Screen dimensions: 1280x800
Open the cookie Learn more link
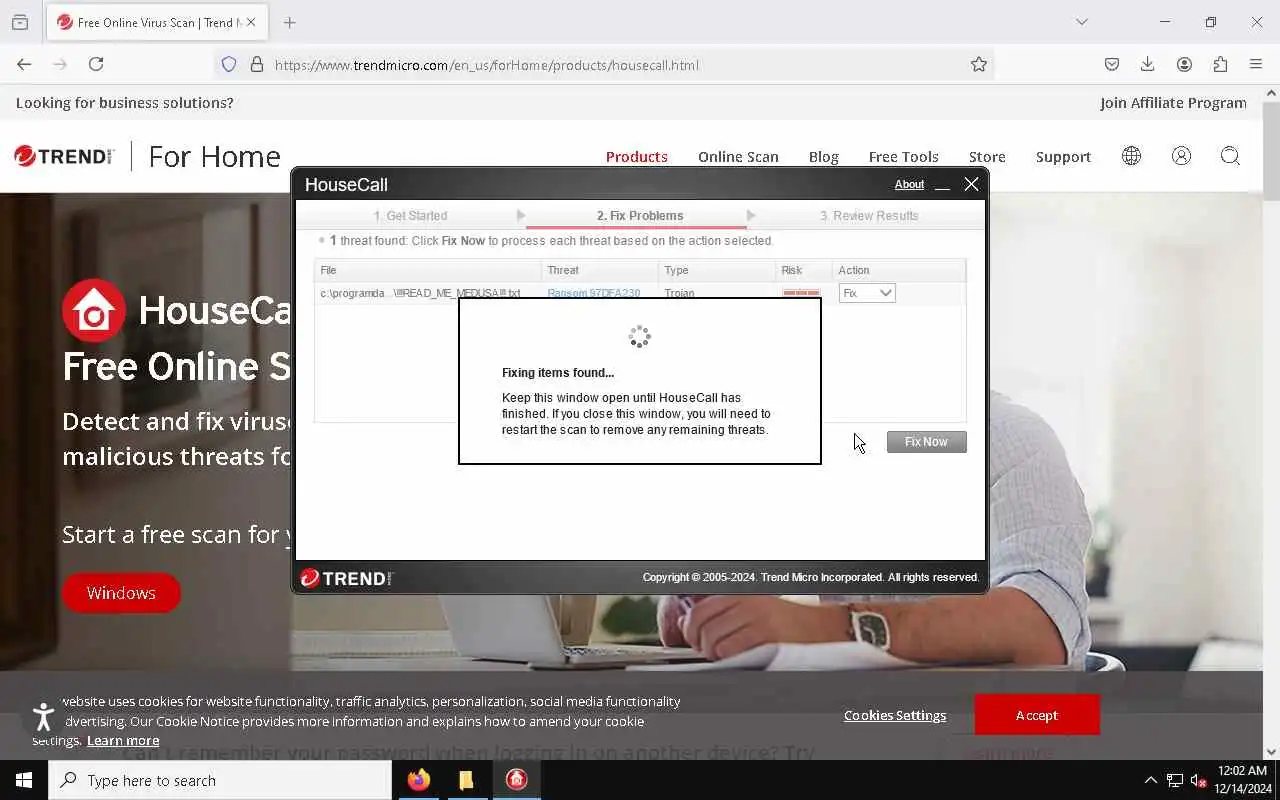click(123, 740)
